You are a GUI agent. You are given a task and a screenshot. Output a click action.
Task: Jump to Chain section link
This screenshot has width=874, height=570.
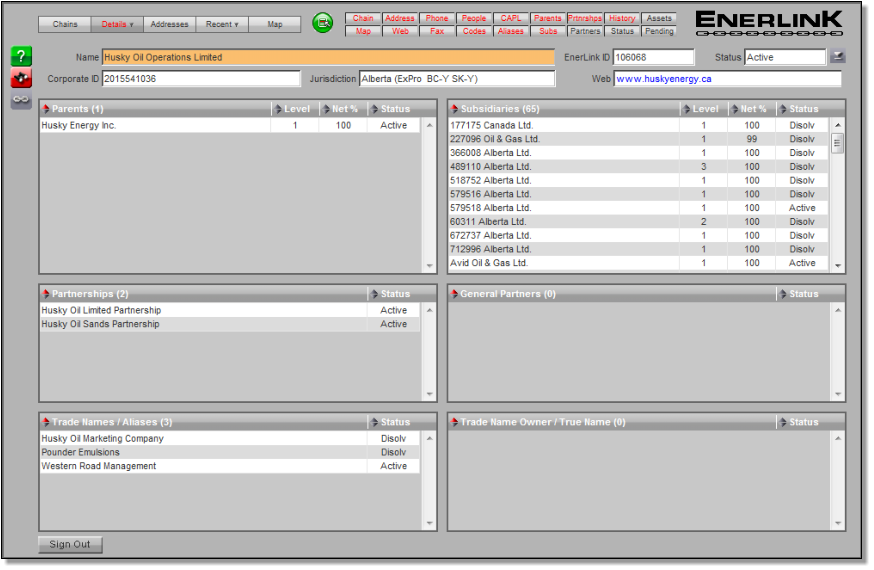click(363, 18)
